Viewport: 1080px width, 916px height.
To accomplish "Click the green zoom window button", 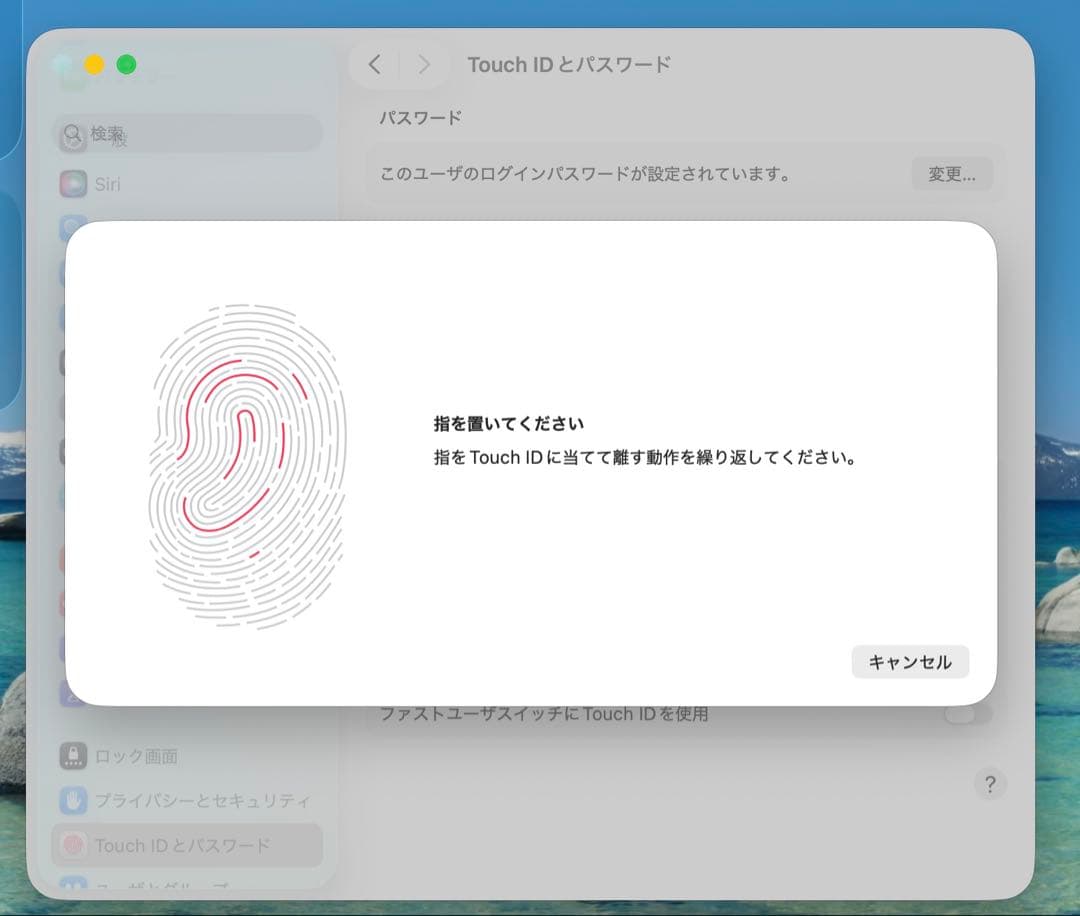I will tap(126, 65).
